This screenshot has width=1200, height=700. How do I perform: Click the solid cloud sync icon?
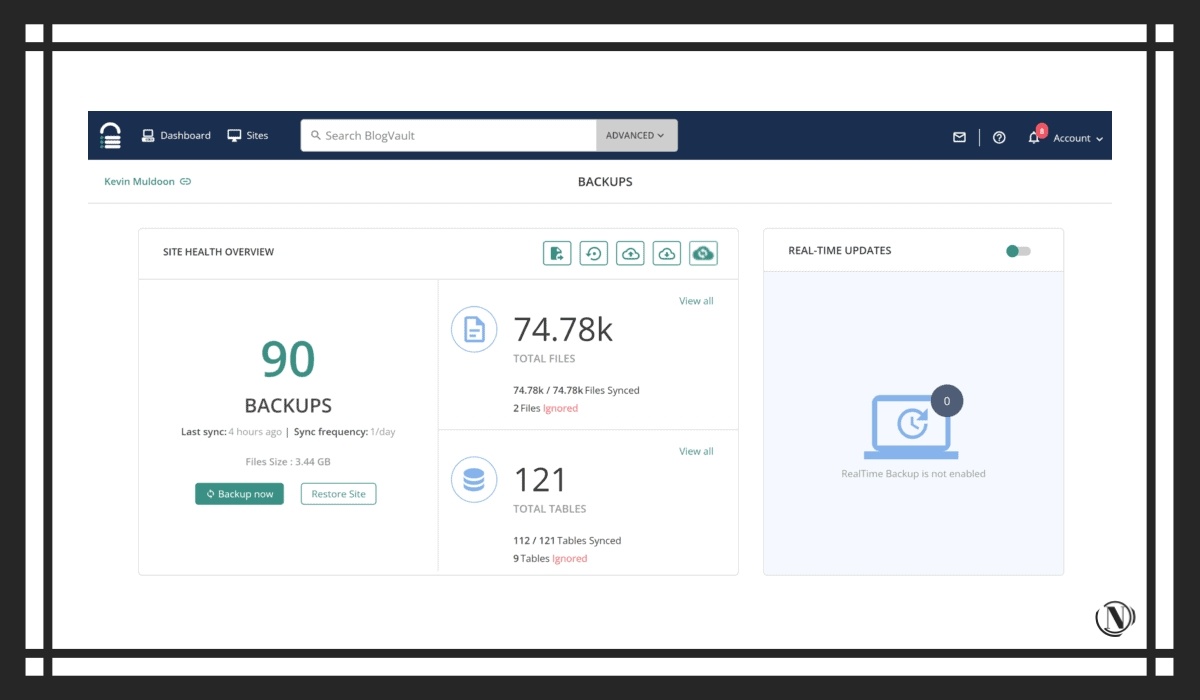coord(703,253)
